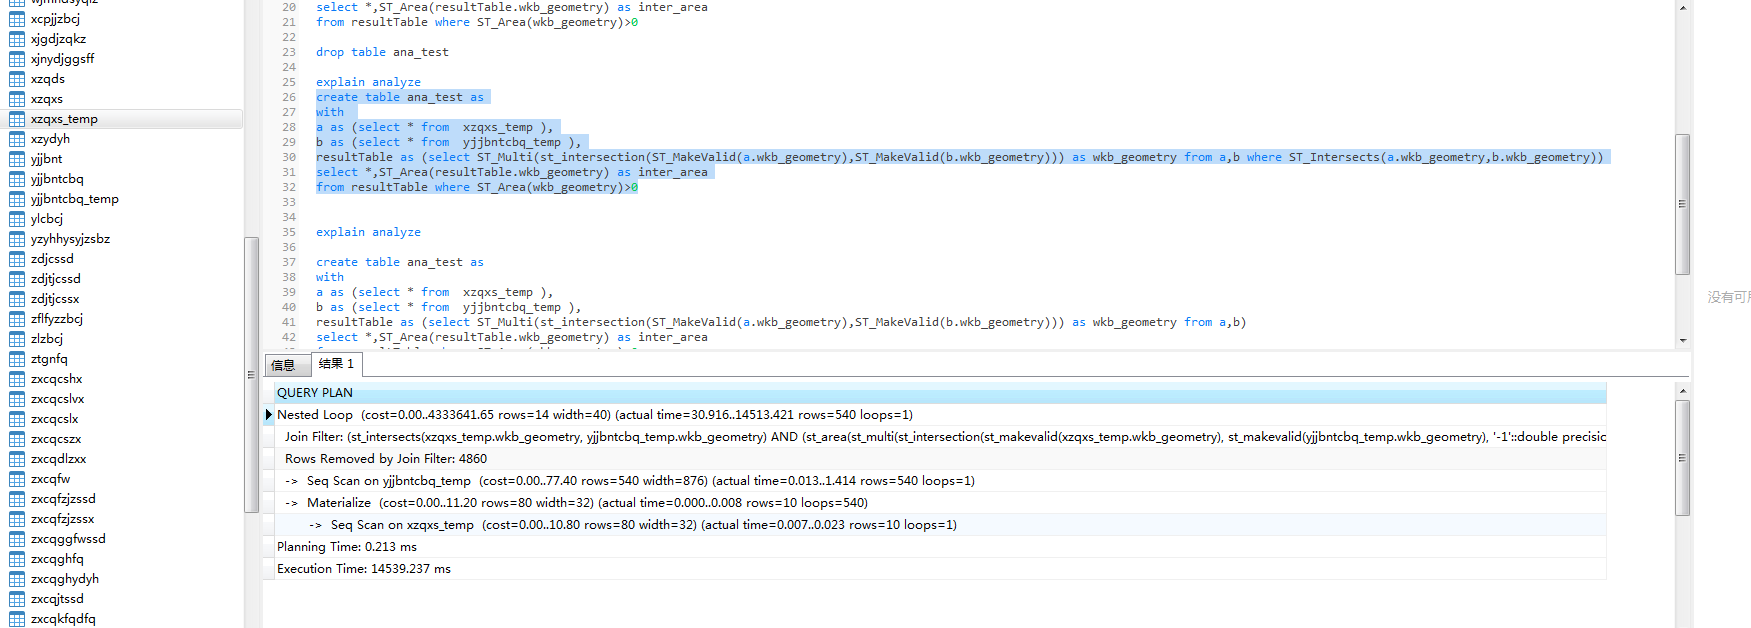The width and height of the screenshot is (1751, 628).
Task: Click line 37 create table statement
Action: [x=400, y=262]
